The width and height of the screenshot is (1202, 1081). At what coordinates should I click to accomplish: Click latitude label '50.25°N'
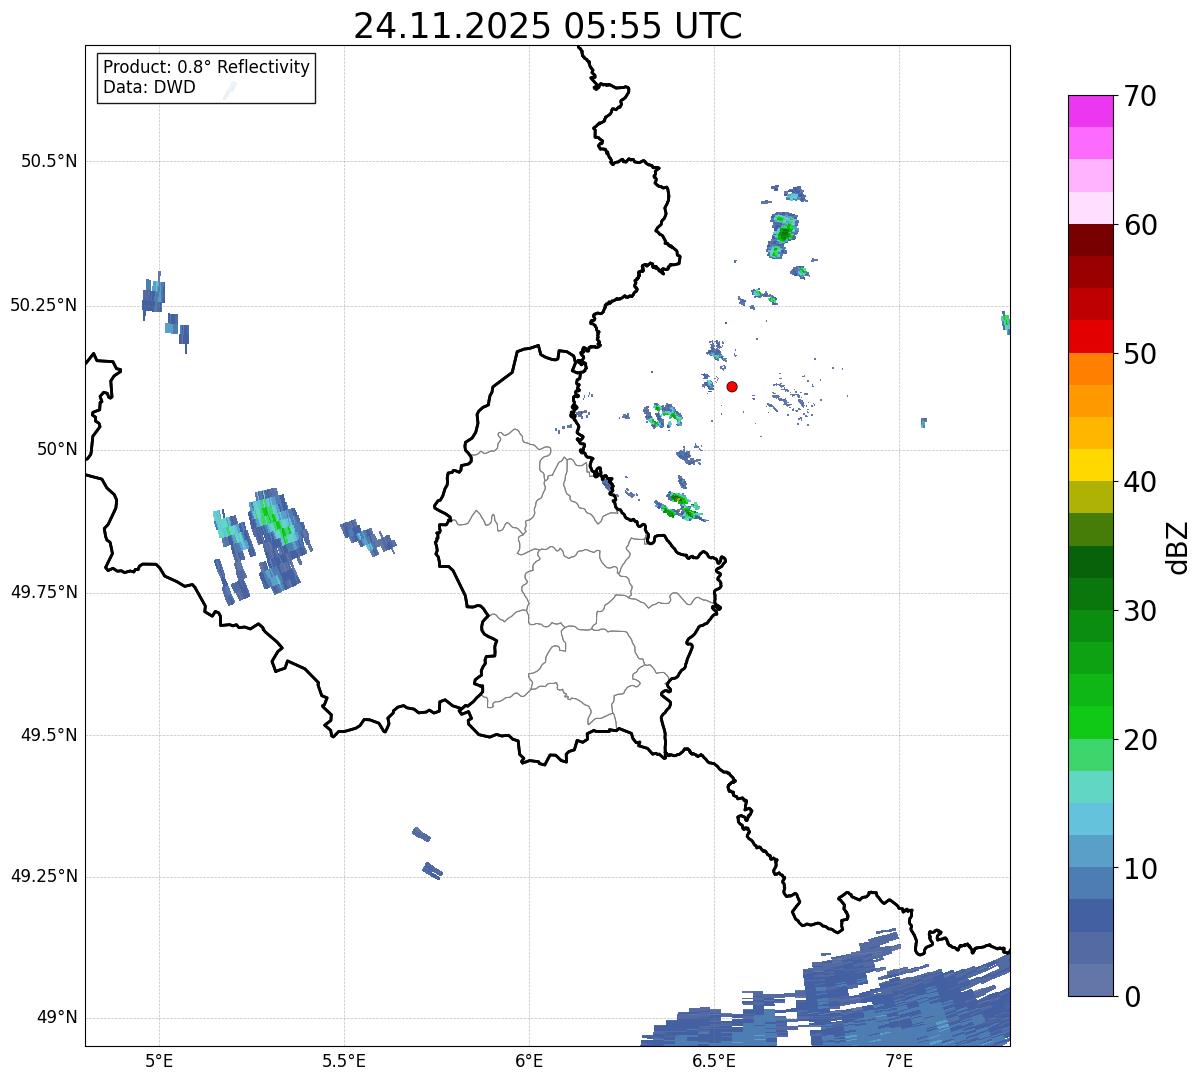[x=44, y=305]
